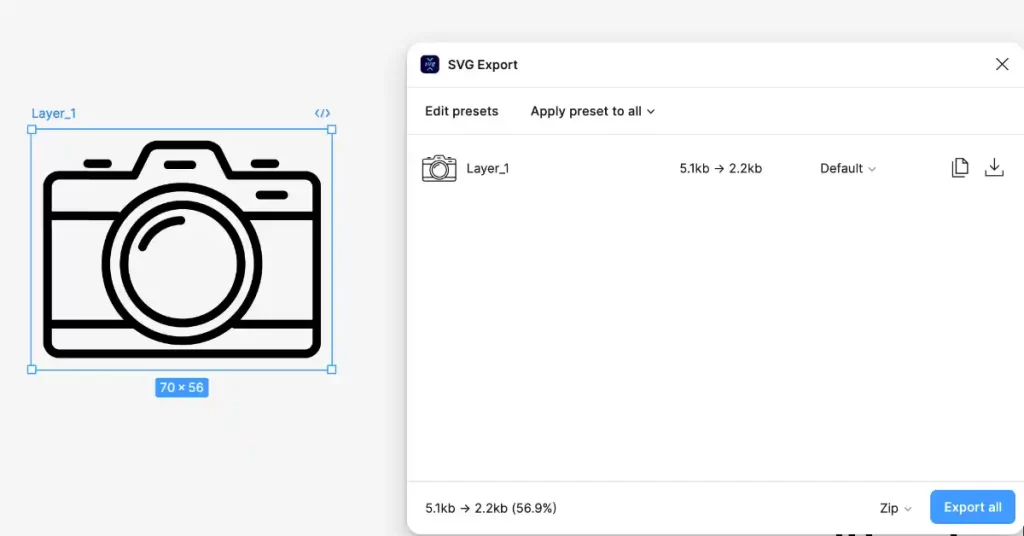
Task: Select the camera graphic on the canvas
Action: [x=182, y=250]
